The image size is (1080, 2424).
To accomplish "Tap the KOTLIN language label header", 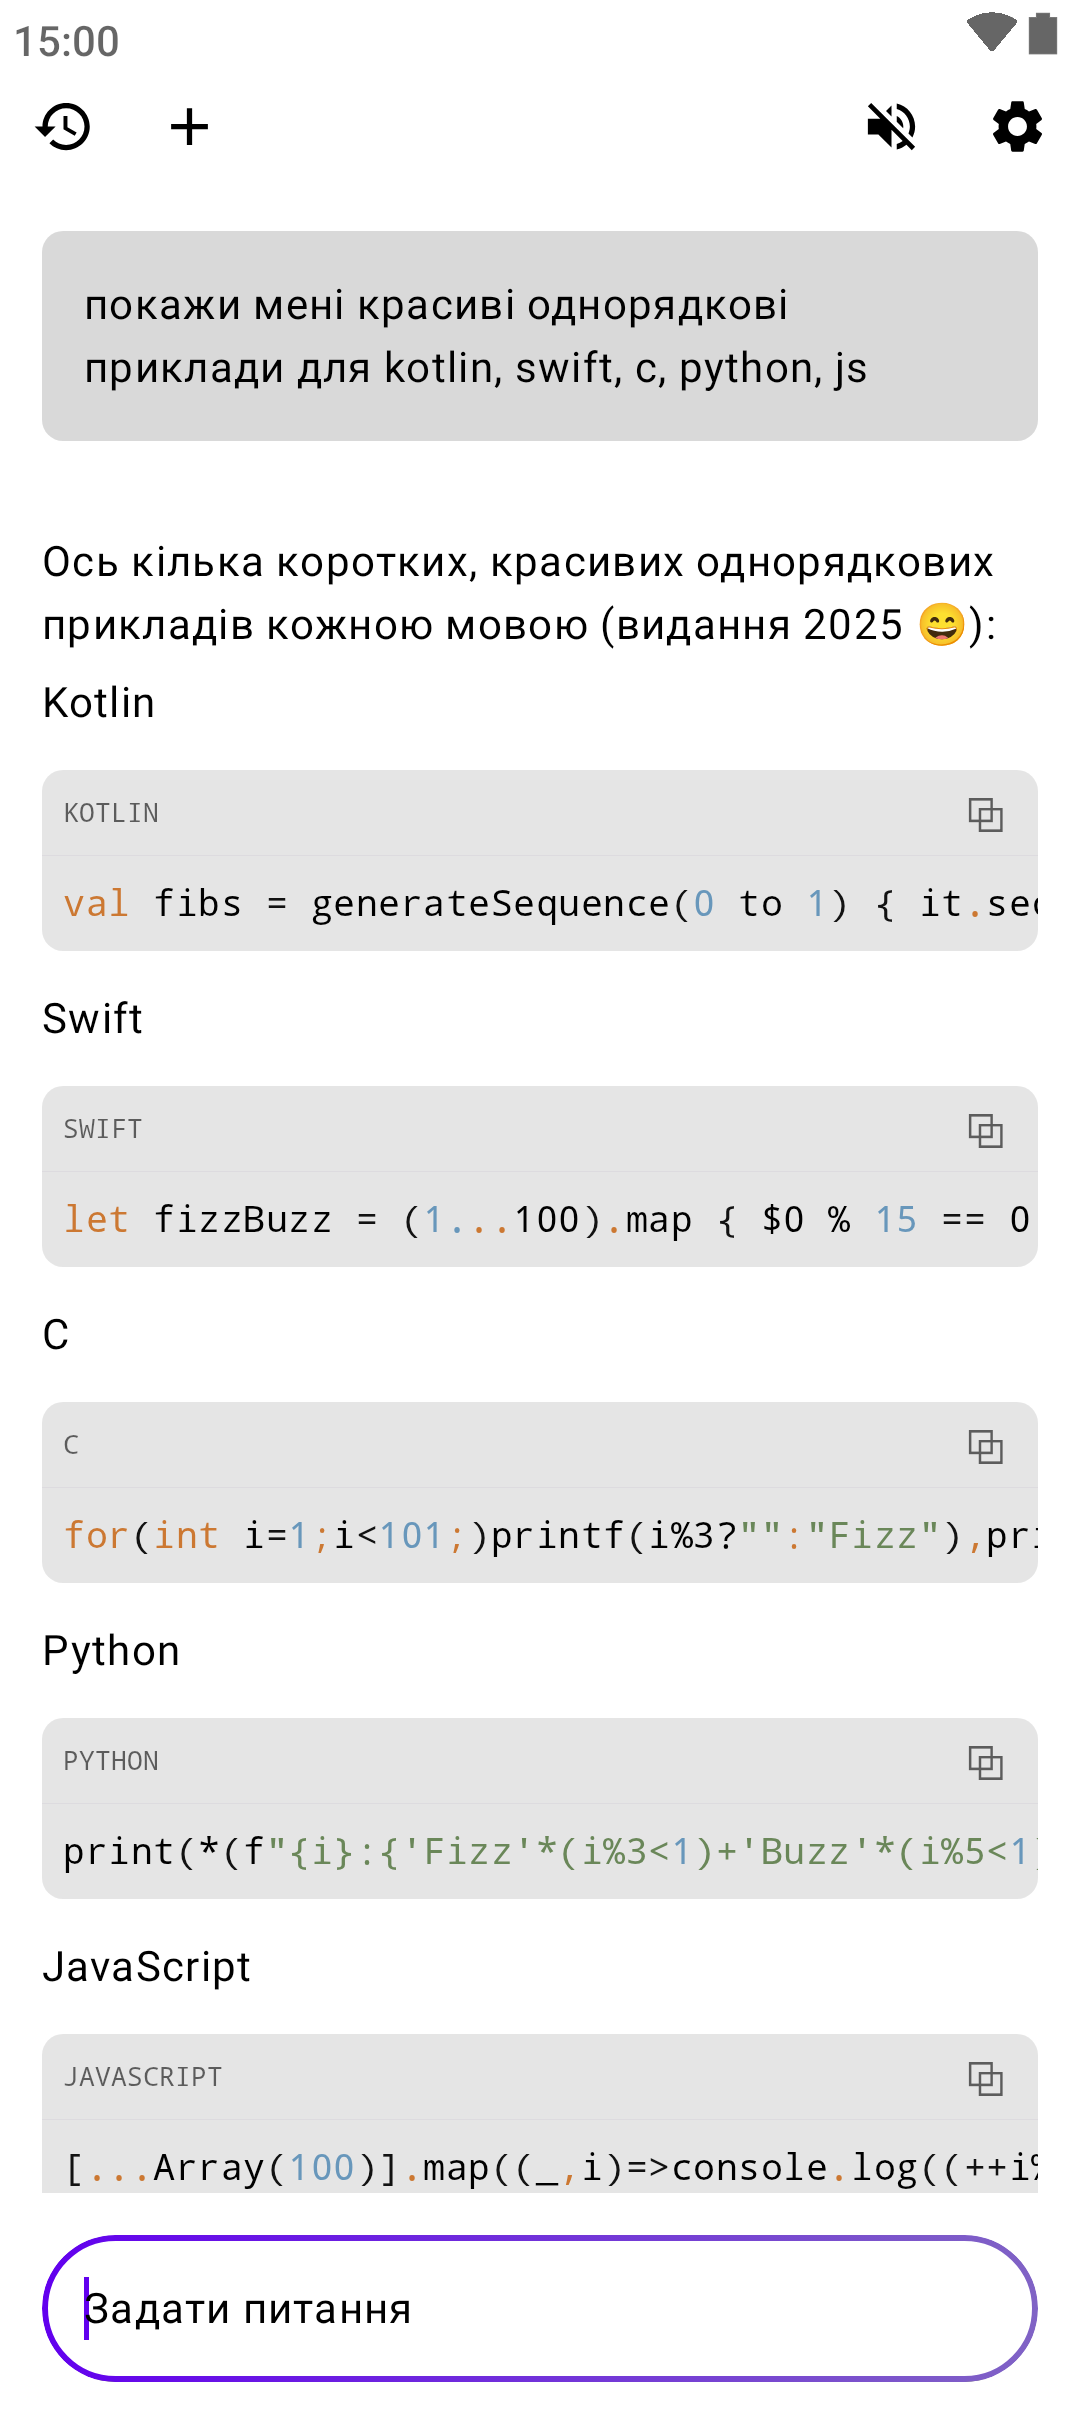I will pyautogui.click(x=111, y=814).
